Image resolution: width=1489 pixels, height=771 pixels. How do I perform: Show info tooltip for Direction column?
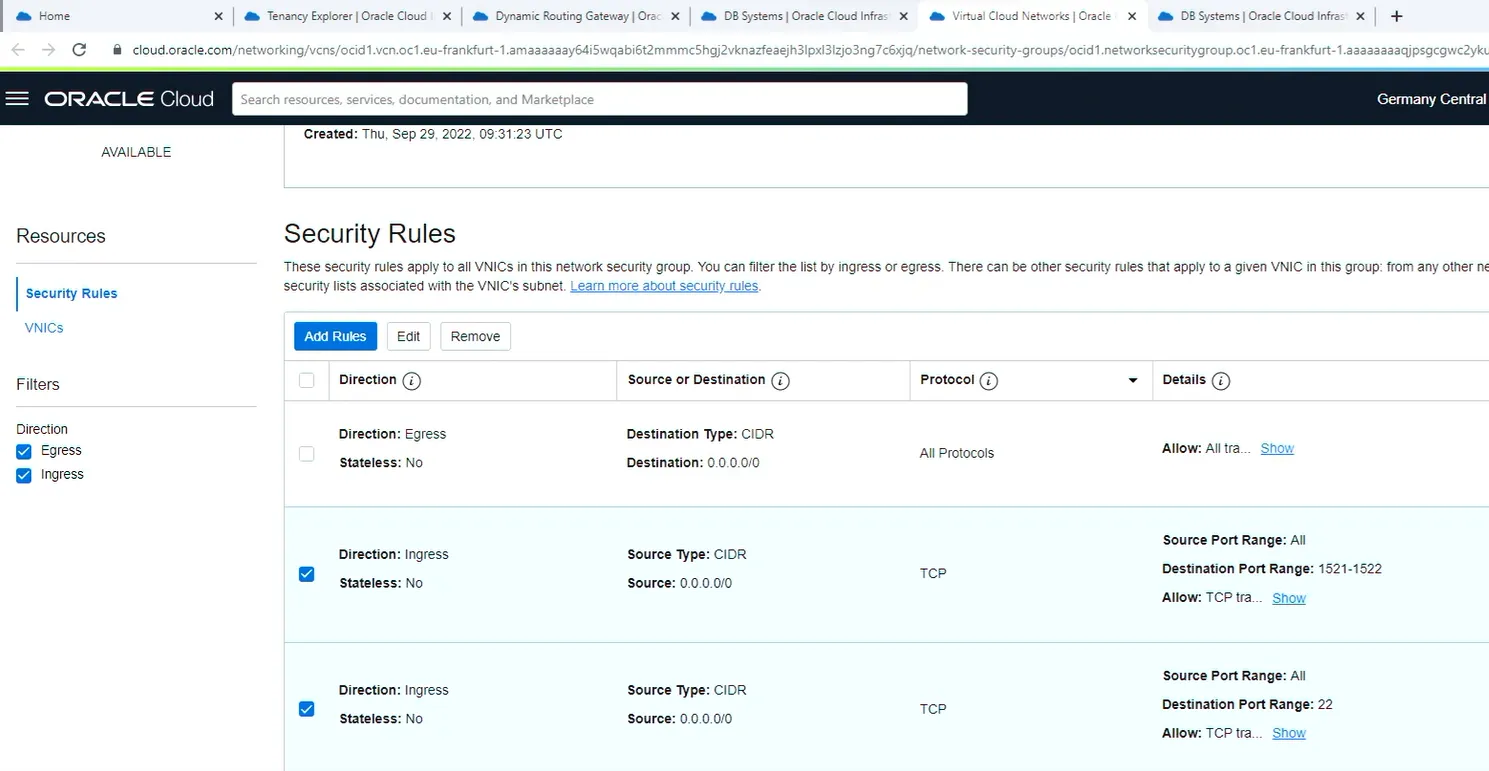[412, 381]
